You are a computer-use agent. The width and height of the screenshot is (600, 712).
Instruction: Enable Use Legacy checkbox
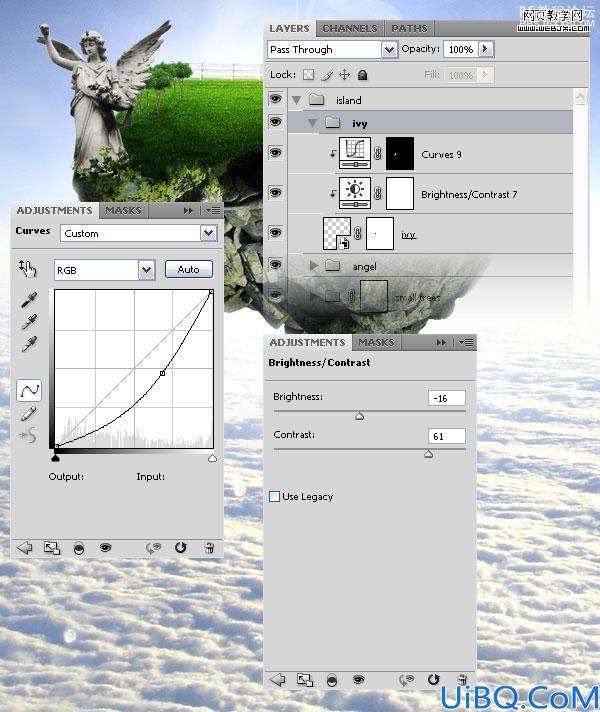click(274, 496)
